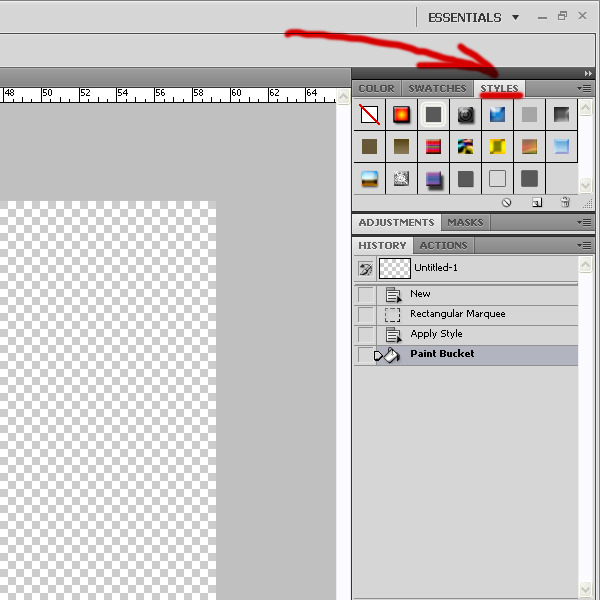Set history brush source to Apply Style

[x=365, y=335]
